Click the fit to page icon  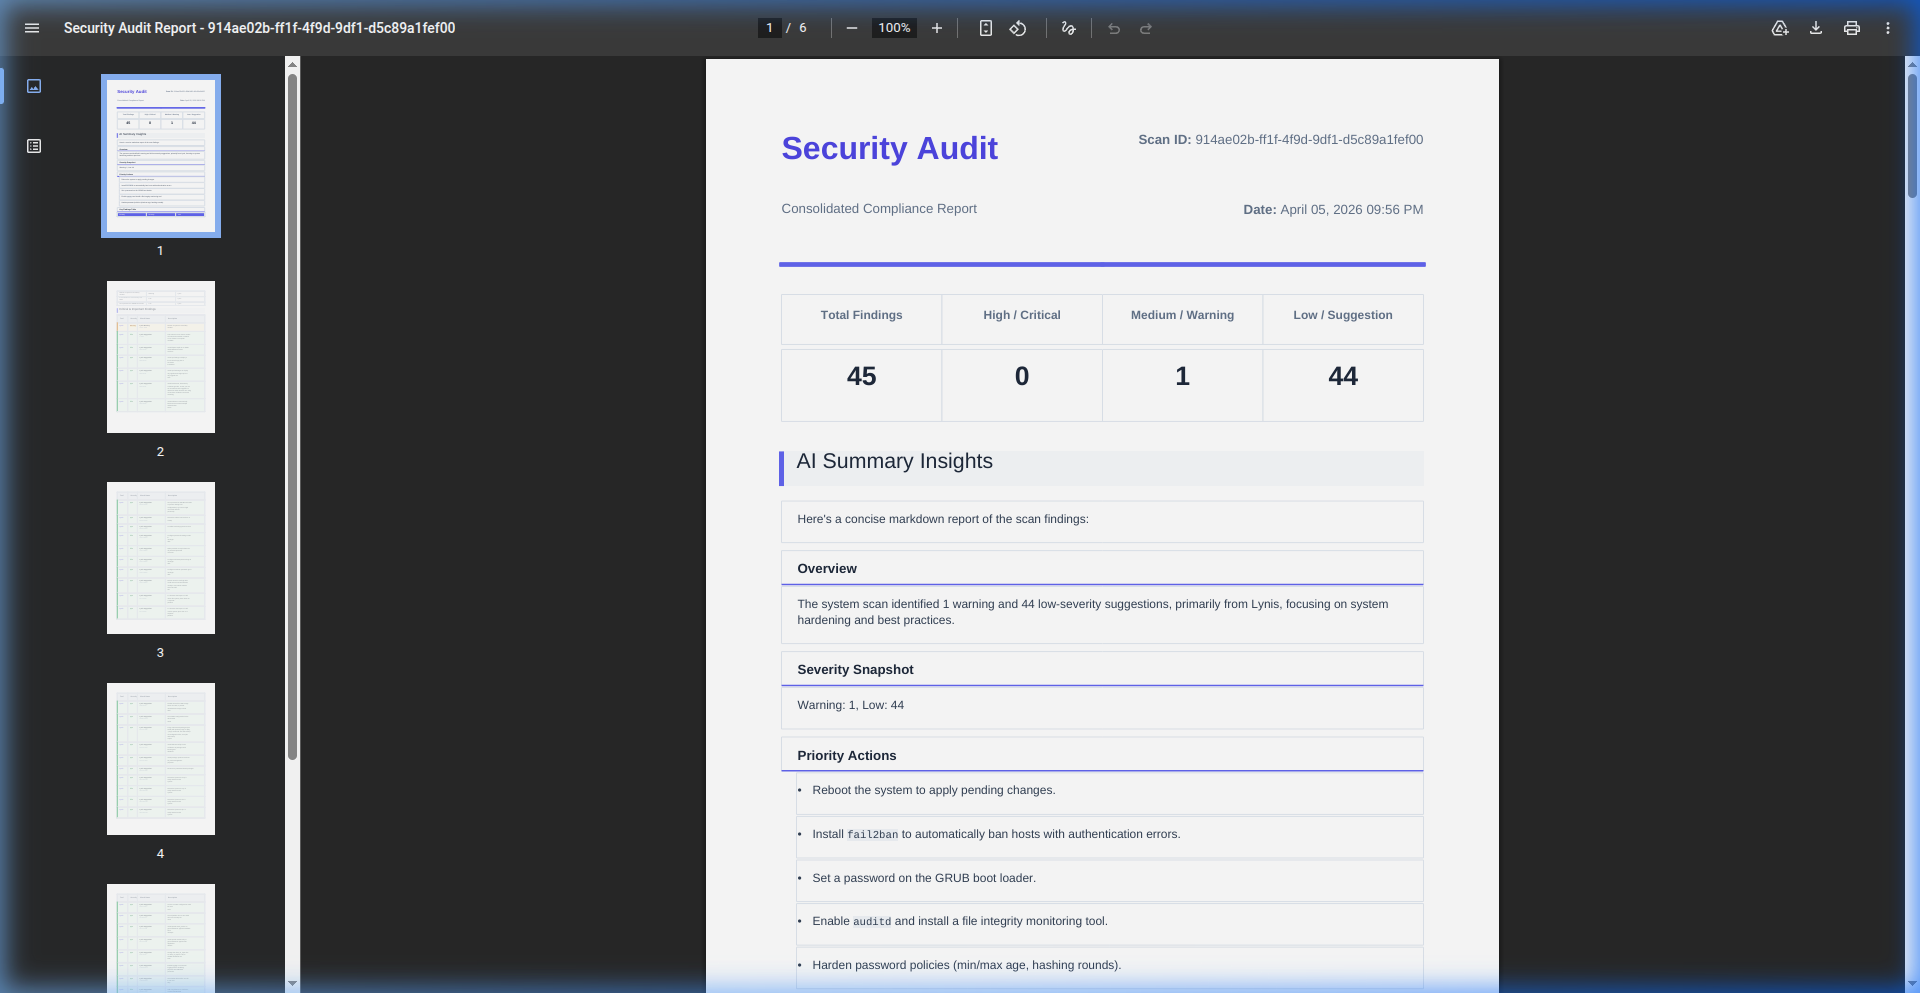[x=986, y=28]
